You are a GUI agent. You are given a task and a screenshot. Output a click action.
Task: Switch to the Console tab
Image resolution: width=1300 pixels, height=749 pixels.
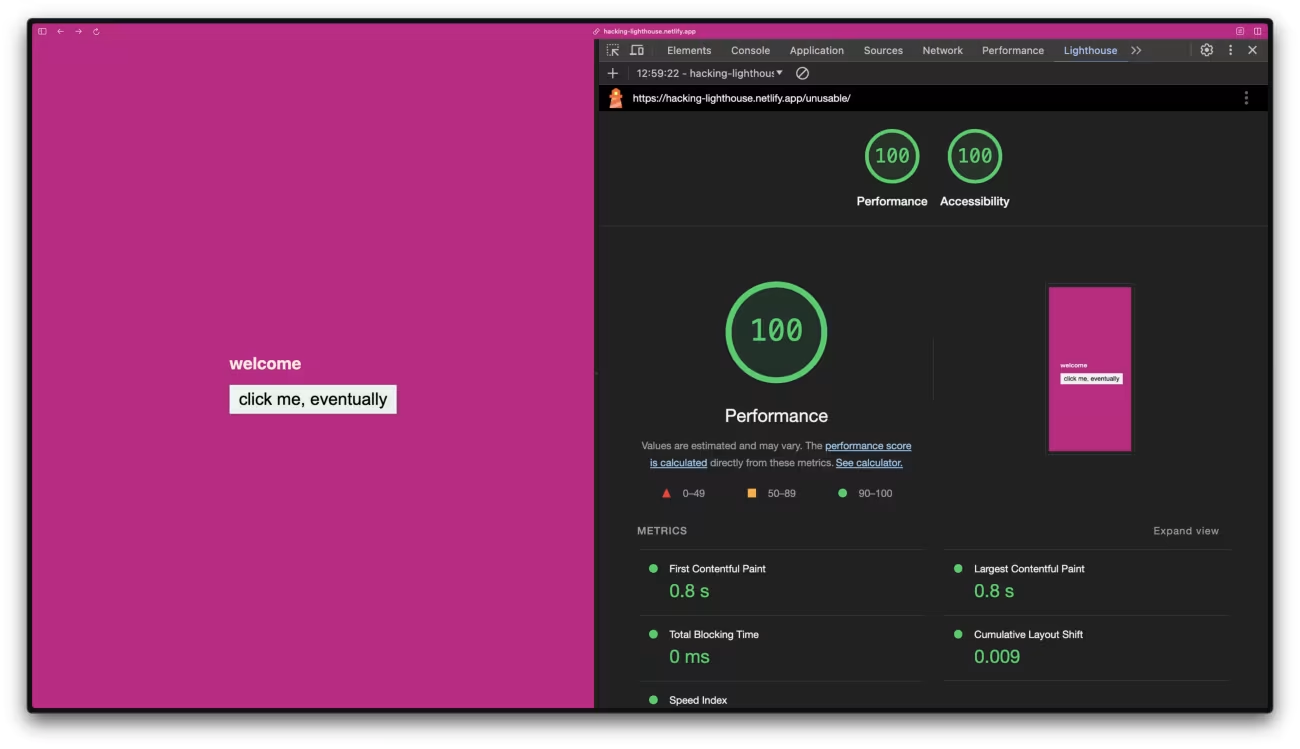(750, 49)
